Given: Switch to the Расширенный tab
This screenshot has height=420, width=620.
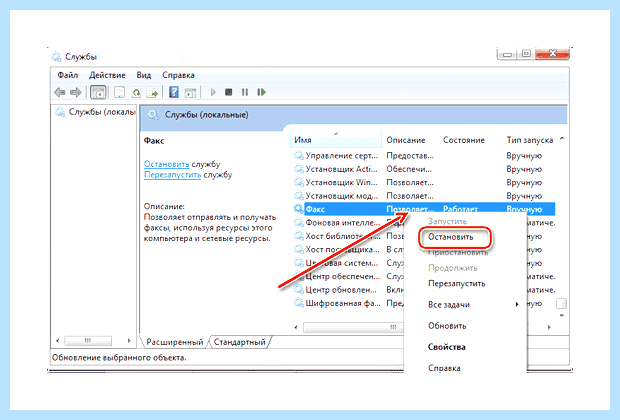Looking at the screenshot, I should click(174, 342).
